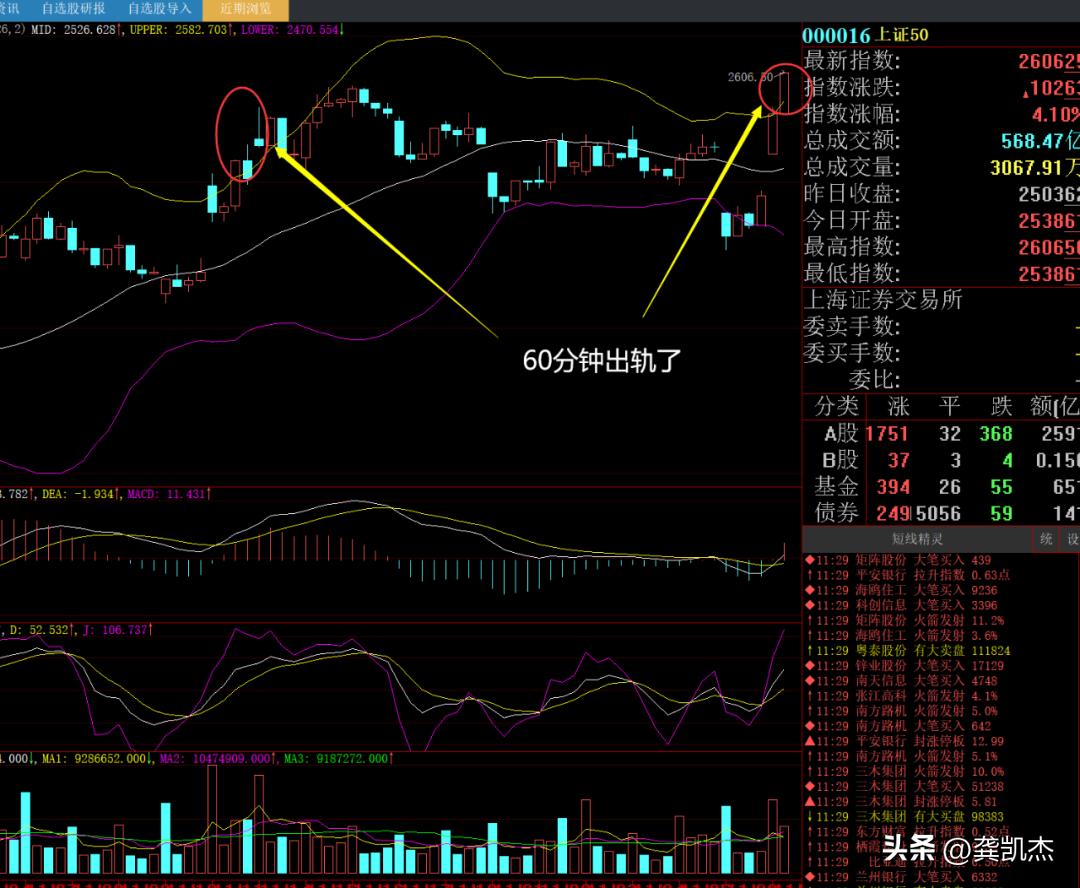Click the 统 button beside 短线精灵
1080x888 pixels.
[x=1046, y=539]
